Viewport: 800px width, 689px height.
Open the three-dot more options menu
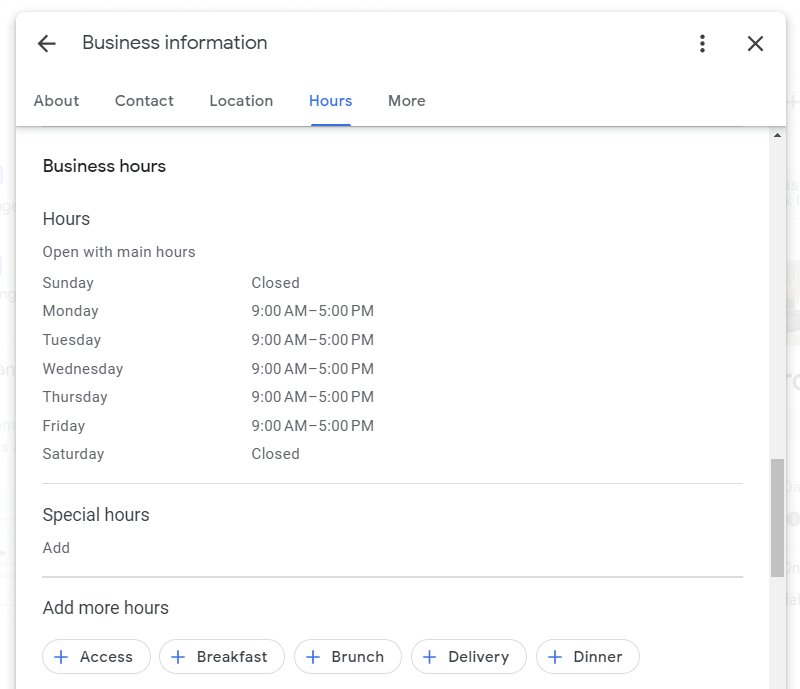[x=702, y=43]
